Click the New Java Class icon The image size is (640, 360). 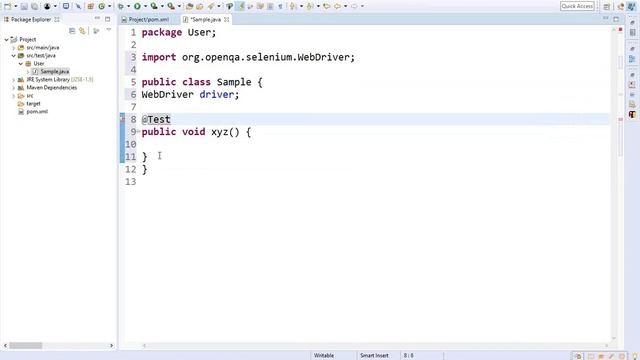[x=101, y=6]
